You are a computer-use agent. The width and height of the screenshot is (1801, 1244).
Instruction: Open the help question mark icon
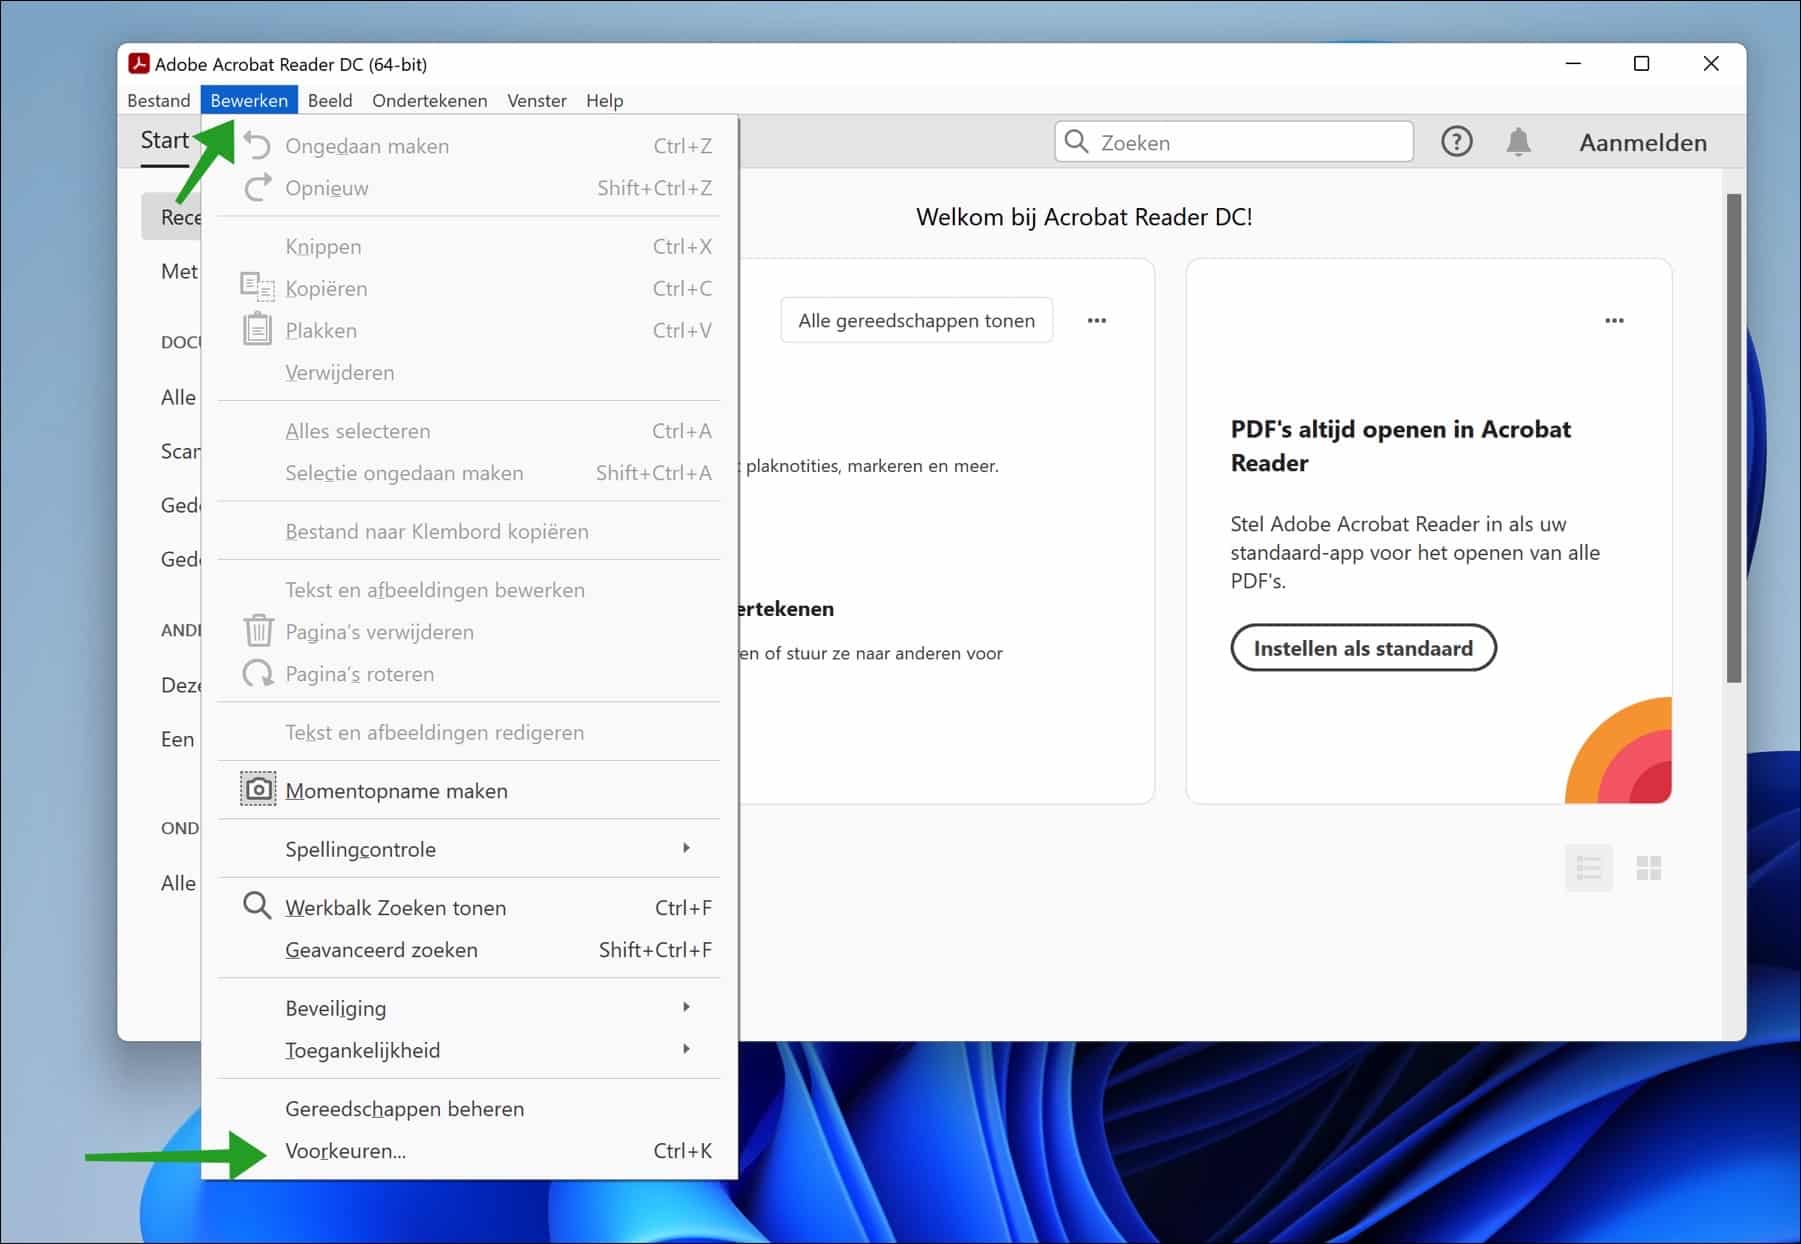(x=1456, y=142)
